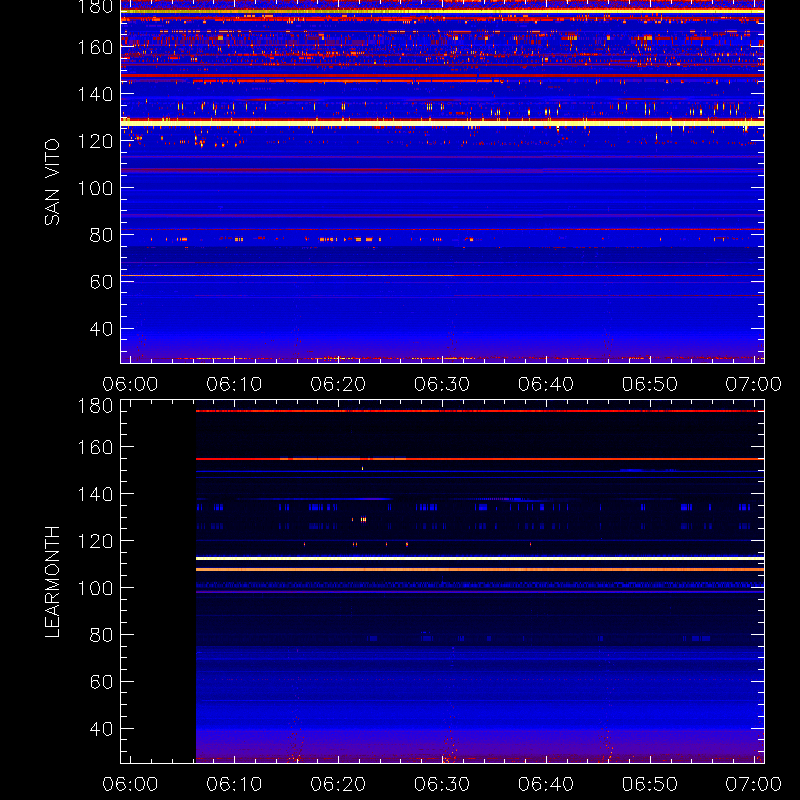This screenshot has width=800, height=800.
Task: Select the 120 tick label on San Vito axis
Action: coord(95,141)
